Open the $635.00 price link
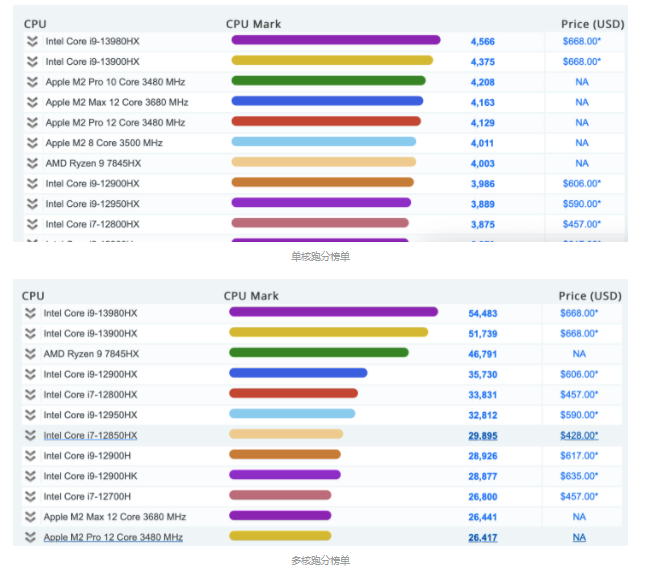Viewport: 649px width, 573px height. tap(579, 476)
